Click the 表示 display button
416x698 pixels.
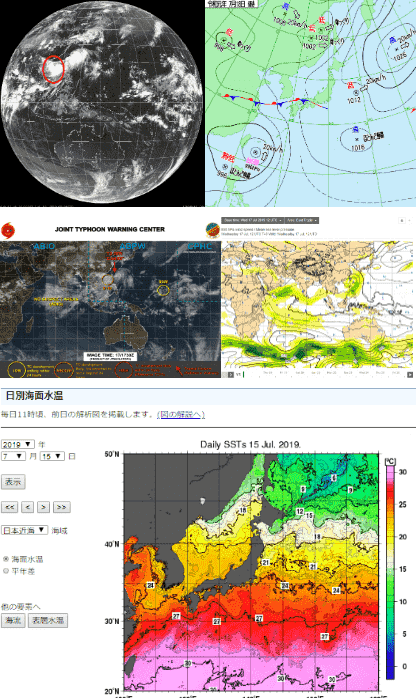coord(13,482)
